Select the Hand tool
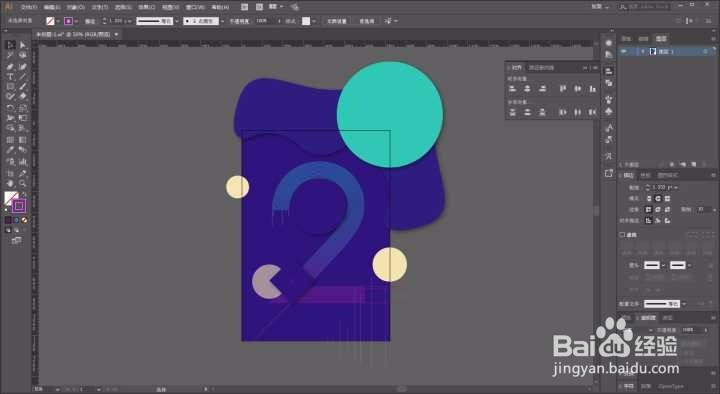The height and width of the screenshot is (394, 720). [x=11, y=184]
